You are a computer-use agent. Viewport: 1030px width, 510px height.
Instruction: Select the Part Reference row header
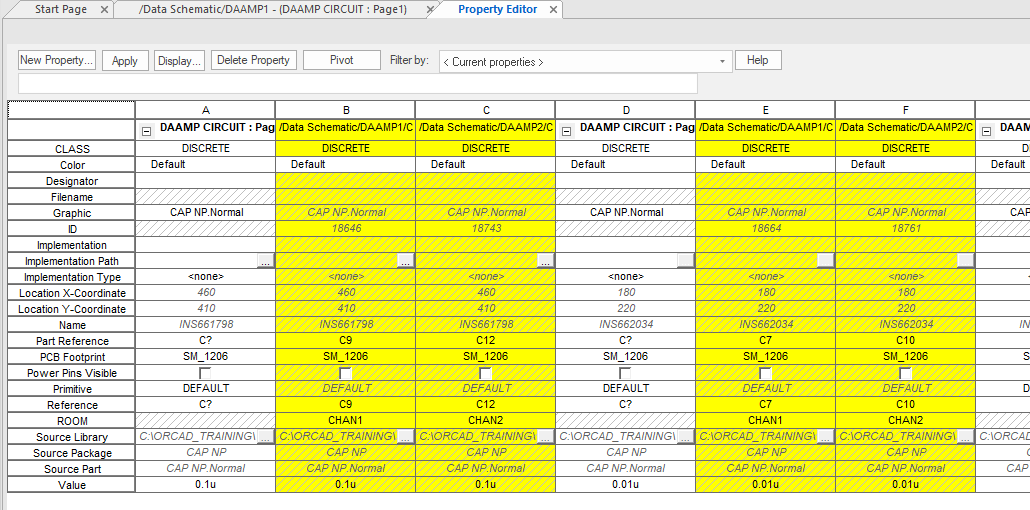tap(72, 341)
